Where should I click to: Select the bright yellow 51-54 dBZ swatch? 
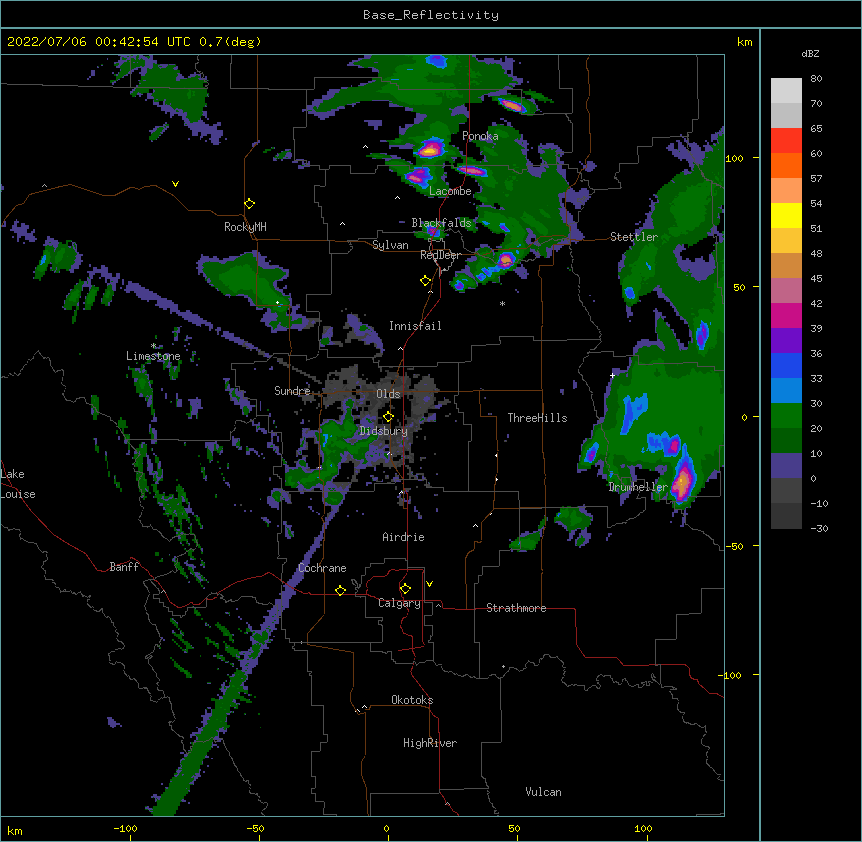786,215
